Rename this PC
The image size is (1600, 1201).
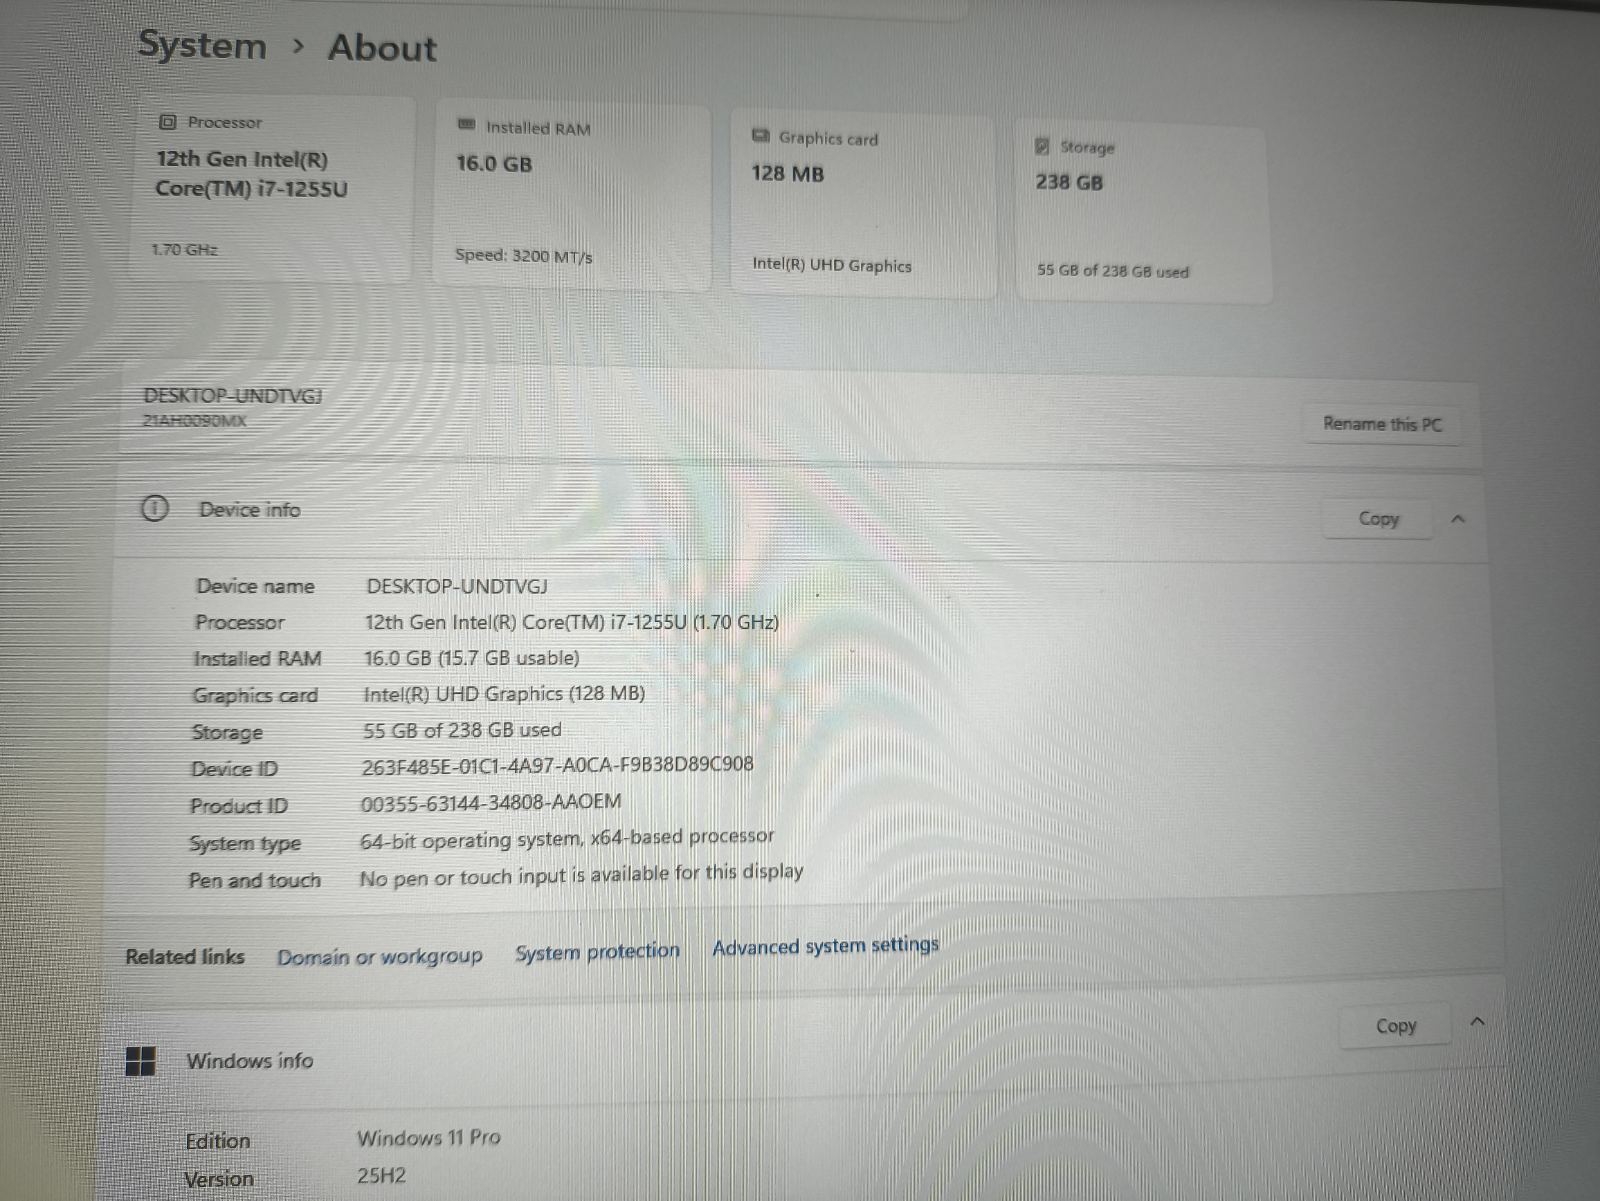click(1382, 423)
